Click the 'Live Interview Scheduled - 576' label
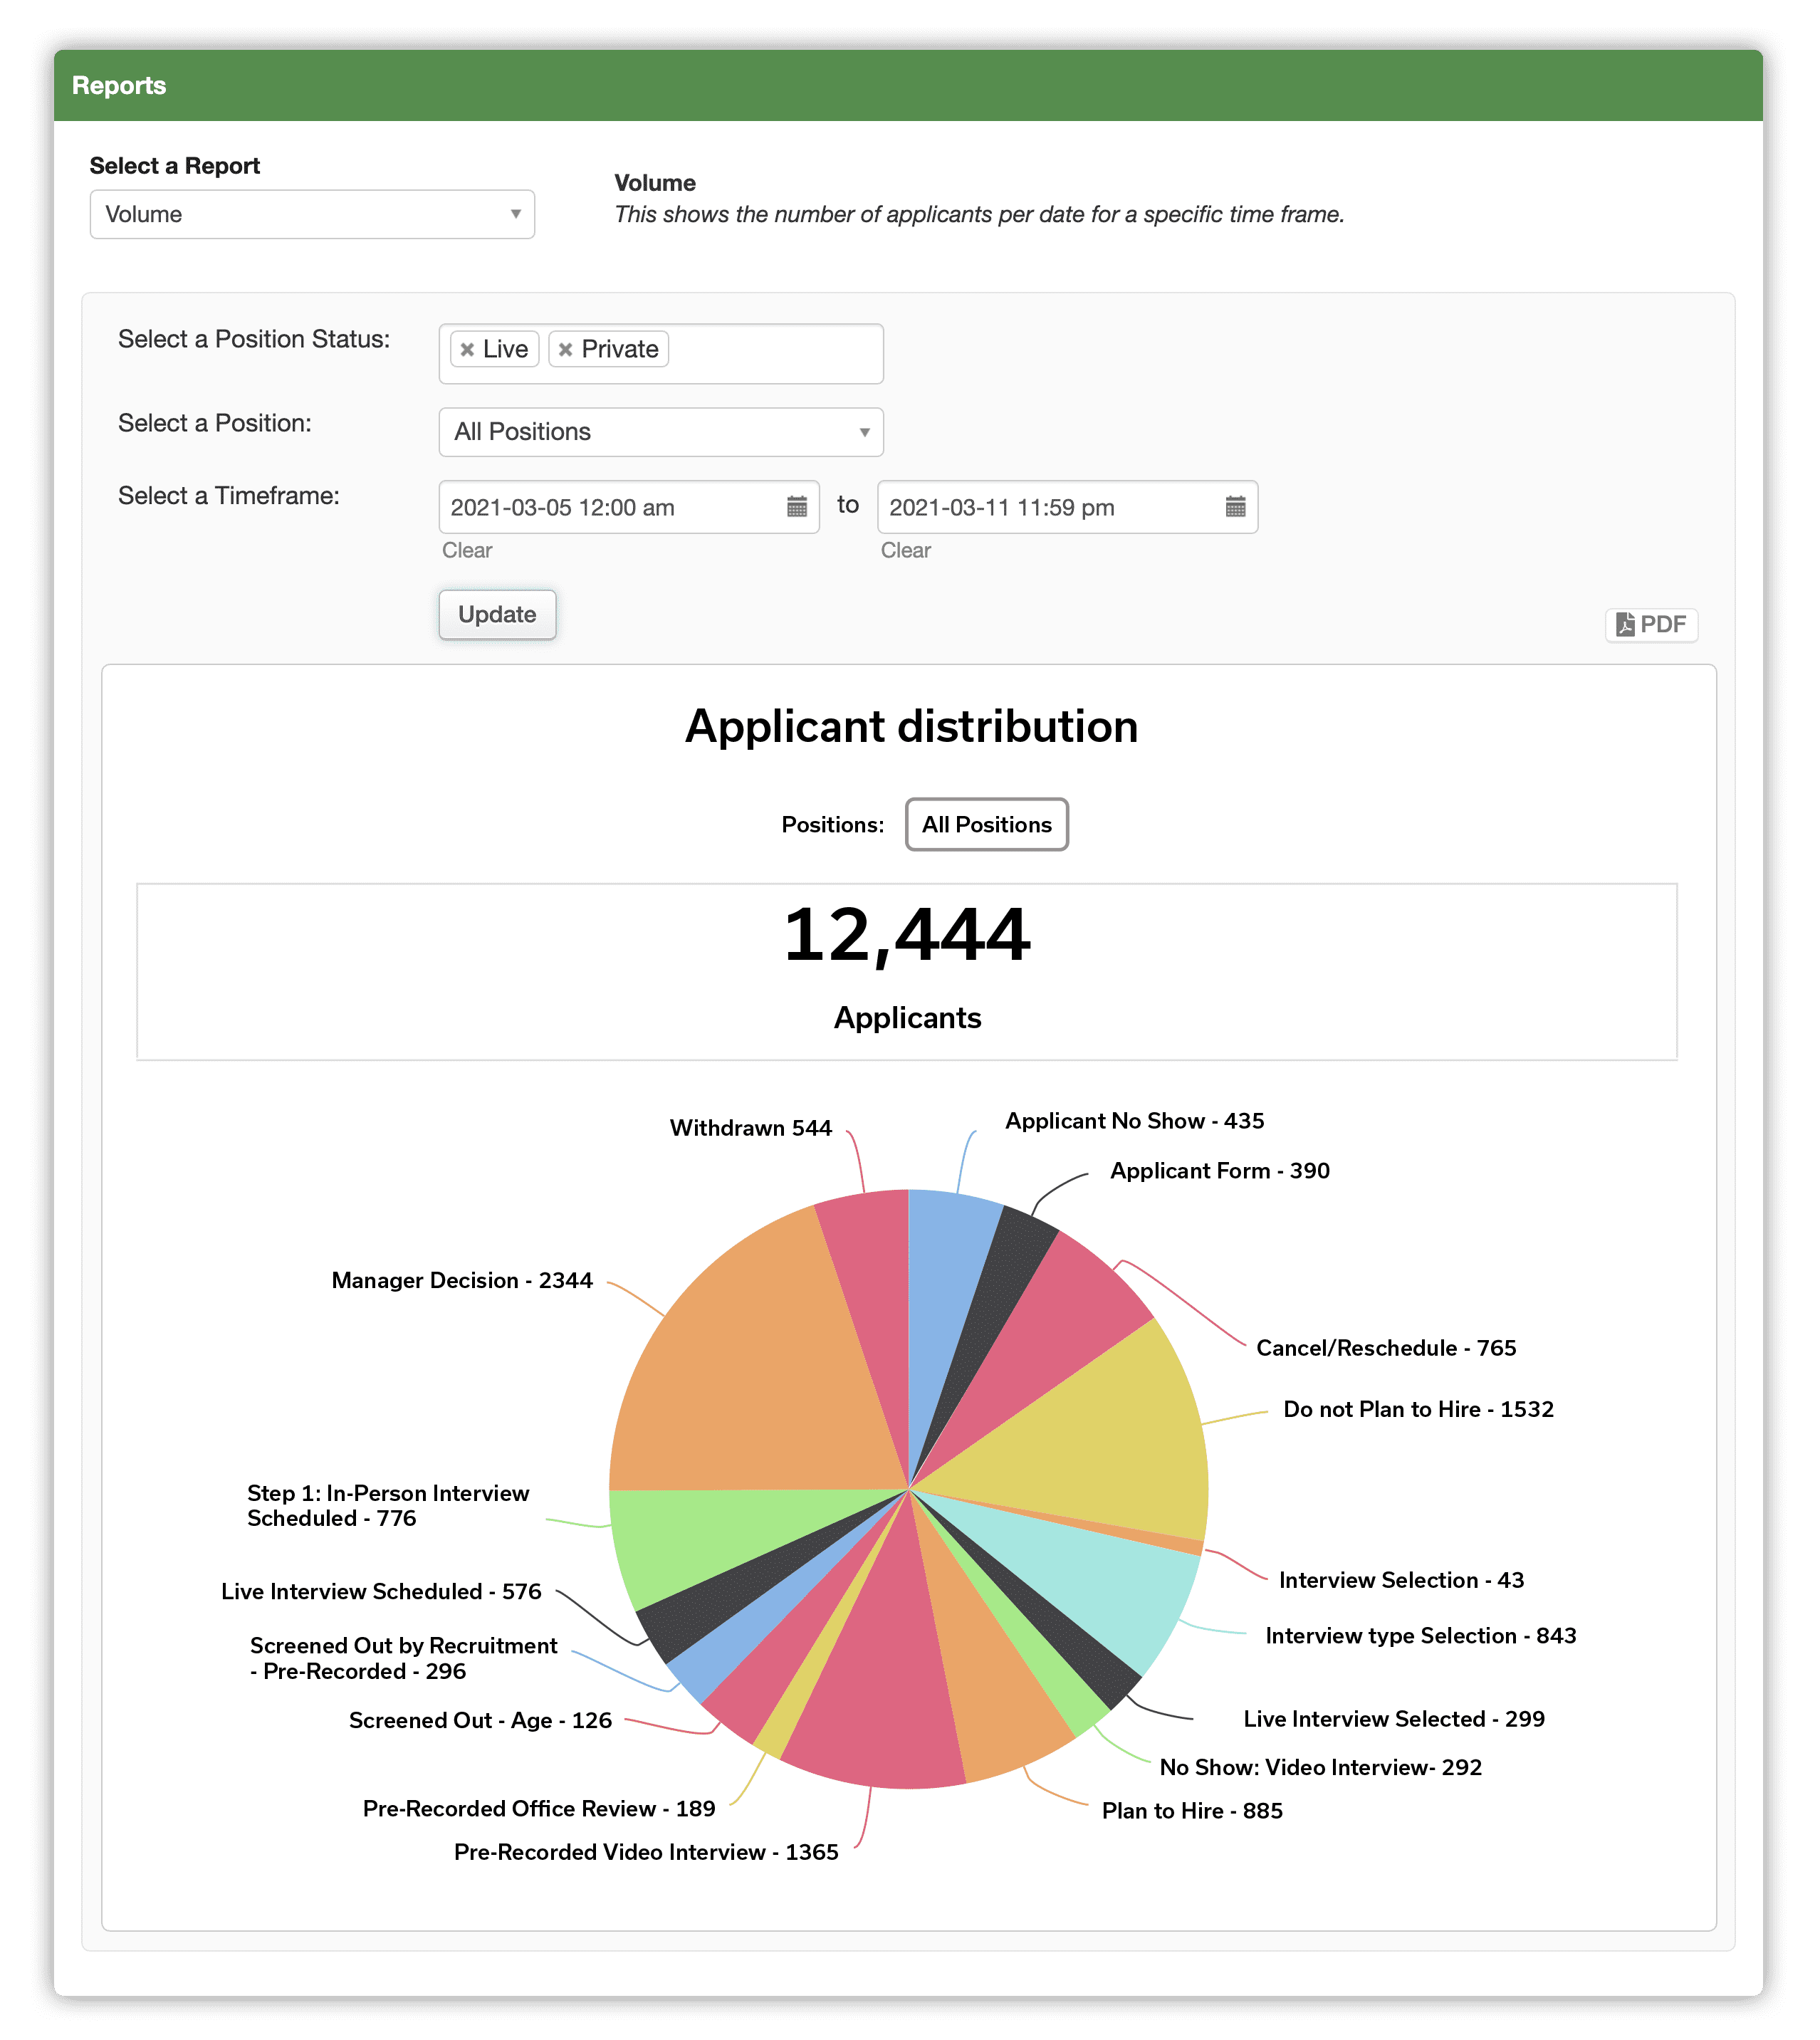This screenshot has width=1820, height=2040. coord(381,1591)
